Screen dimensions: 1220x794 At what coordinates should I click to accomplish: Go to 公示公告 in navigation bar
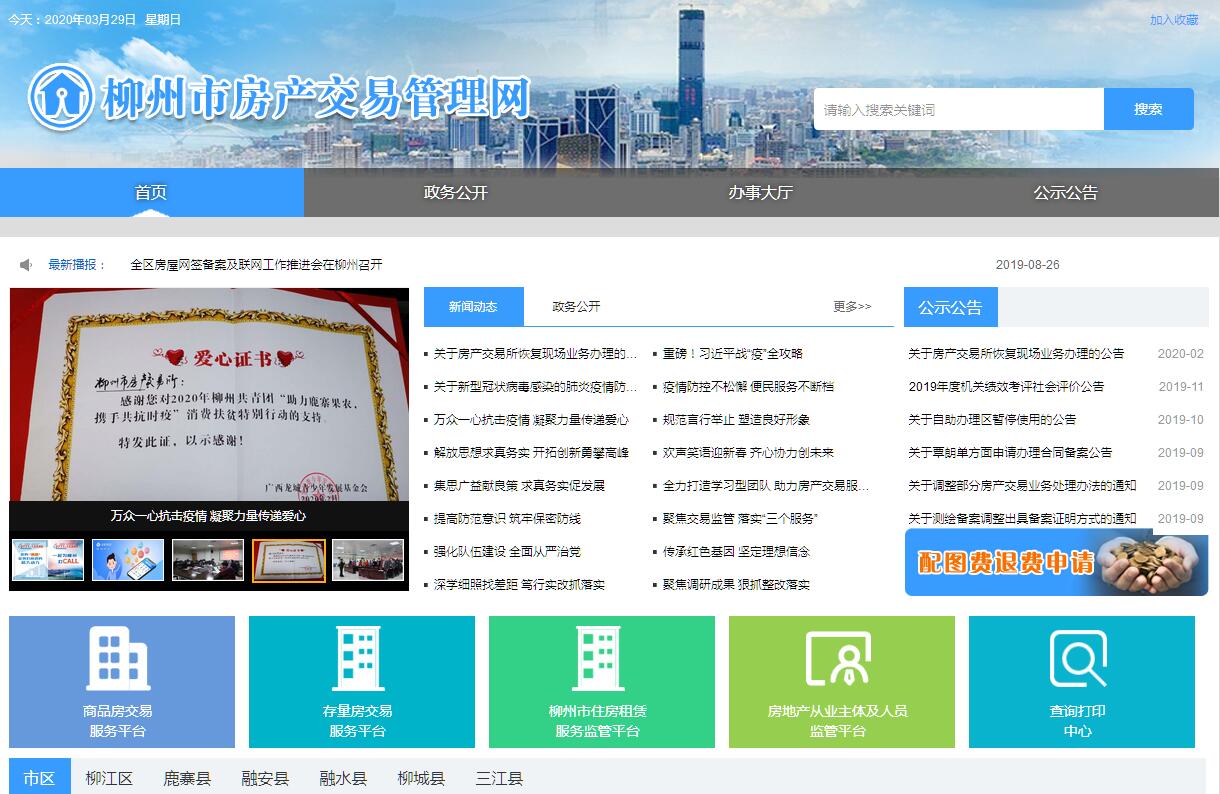point(1065,193)
